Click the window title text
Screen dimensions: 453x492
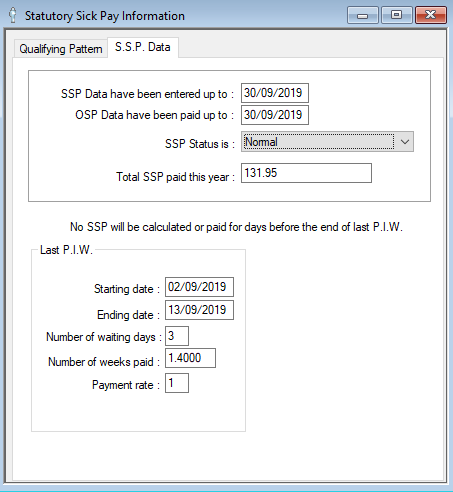pos(105,16)
